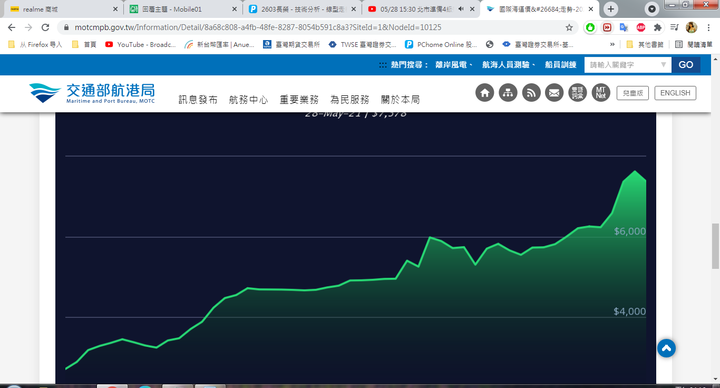Image resolution: width=720 pixels, height=388 pixels.
Task: Click the ENGLISH language button
Action: [675, 93]
